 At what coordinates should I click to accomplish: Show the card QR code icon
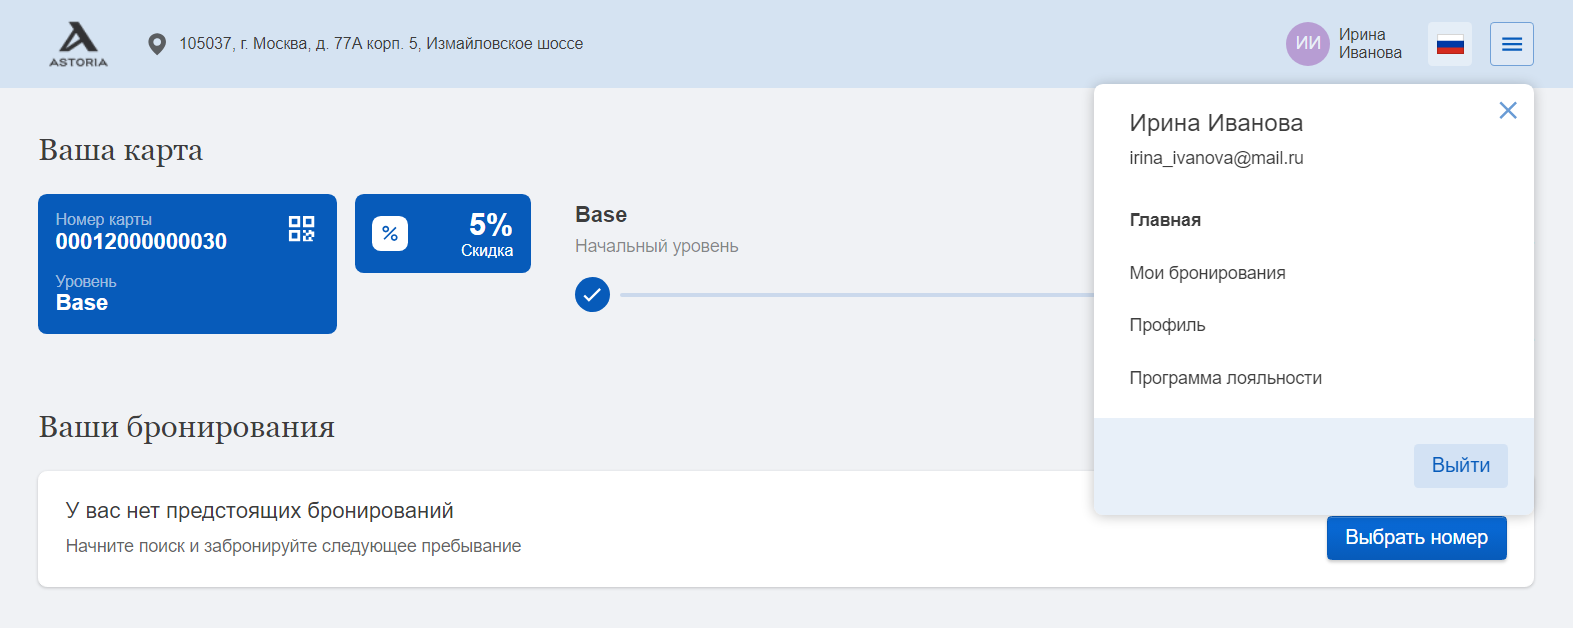301,229
